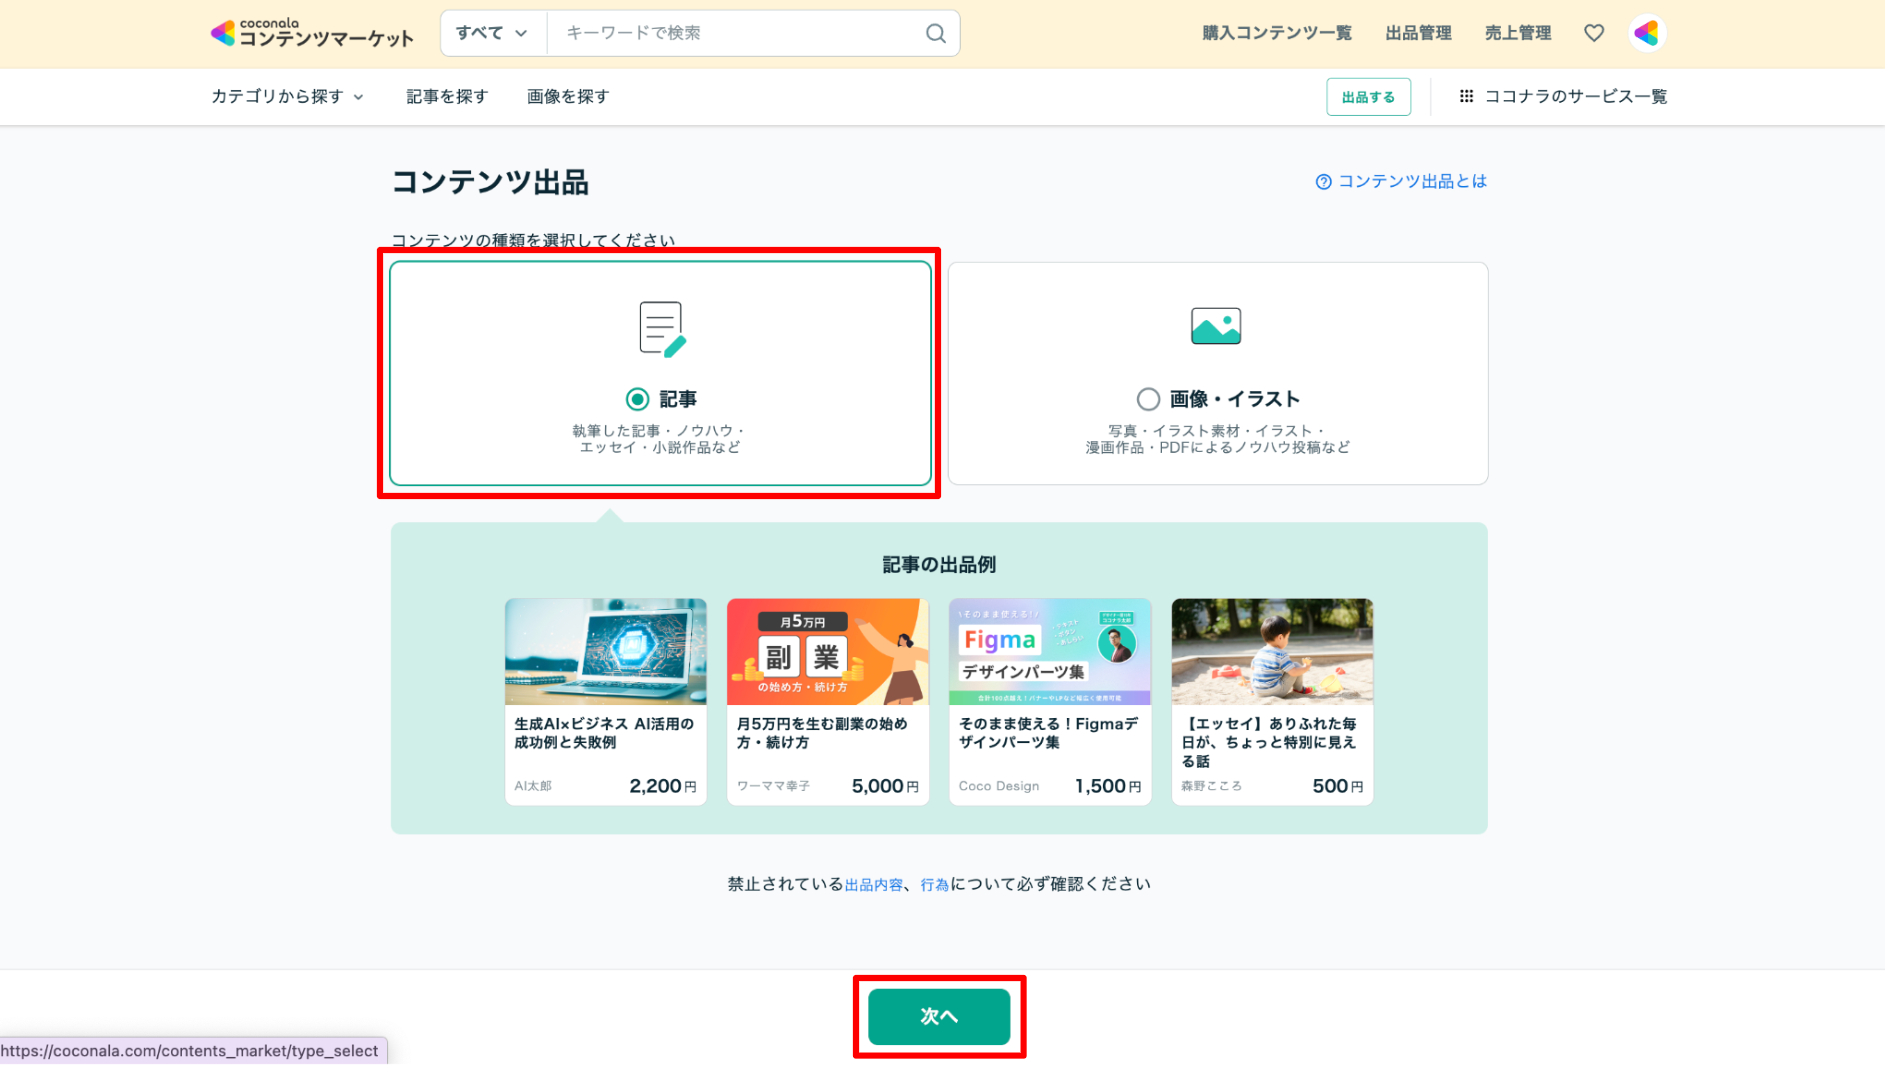Open the profile avatar icon top right

point(1646,32)
